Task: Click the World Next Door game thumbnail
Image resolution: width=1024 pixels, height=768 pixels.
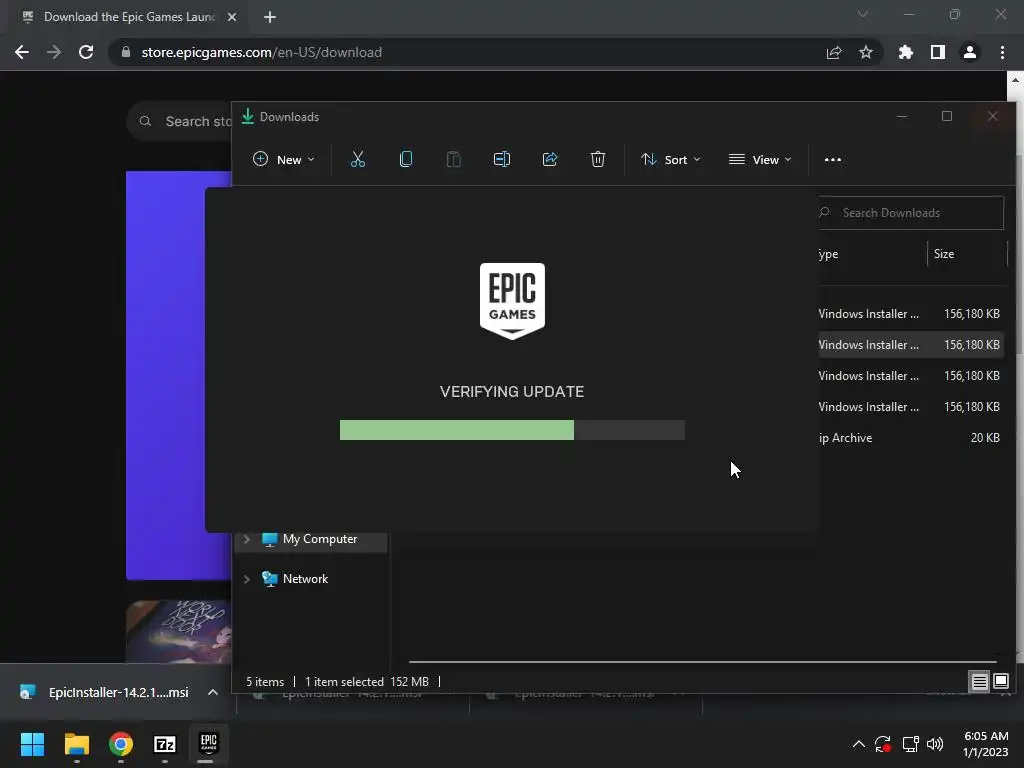Action: (x=179, y=632)
